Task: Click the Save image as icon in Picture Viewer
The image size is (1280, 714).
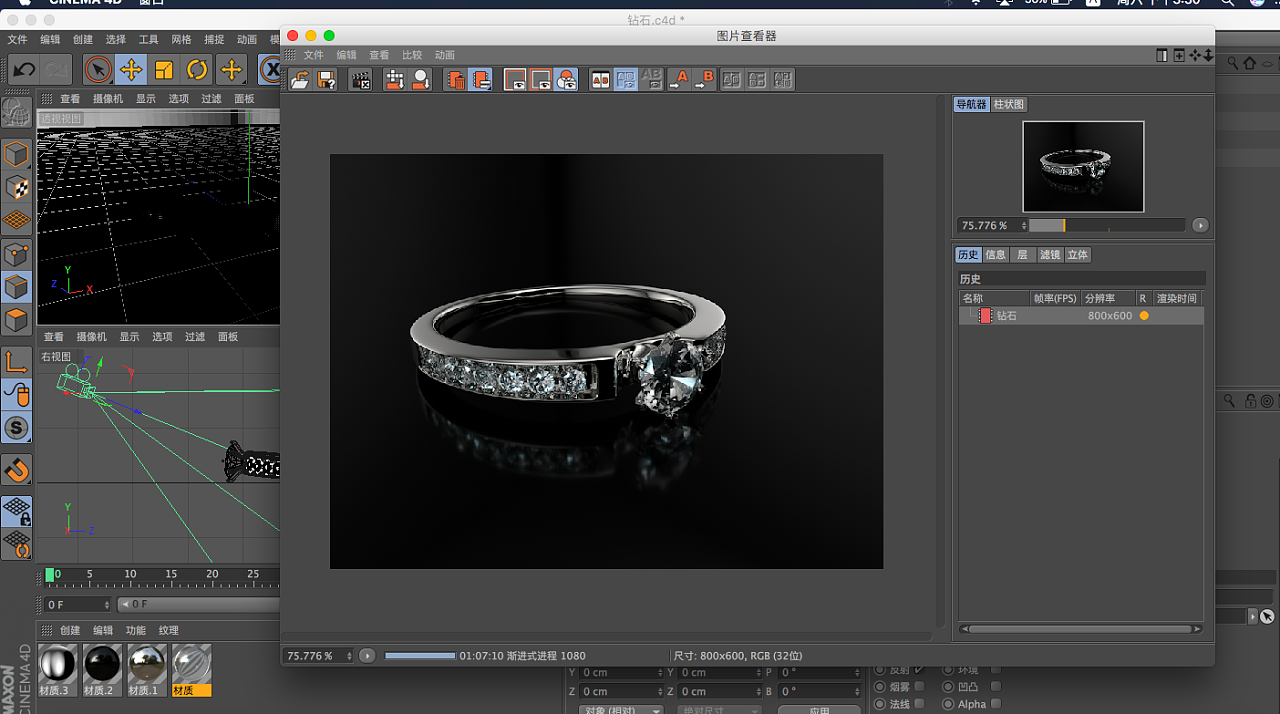Action: coord(326,80)
